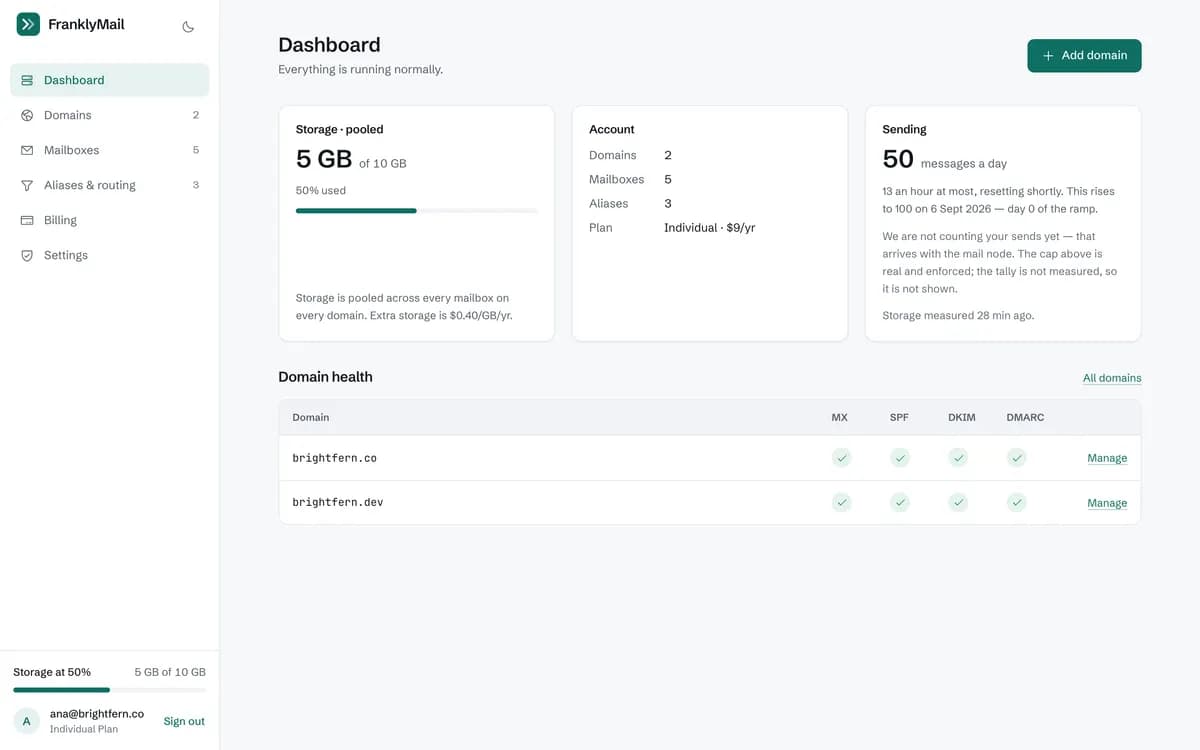Click 'Everything is running normally' status
Image resolution: width=1200 pixels, height=750 pixels.
360,70
